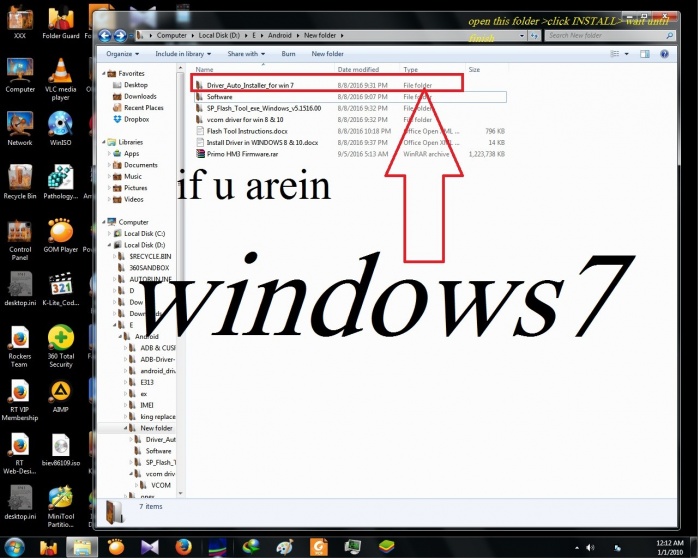Click the Explorer Forward arrow button
This screenshot has height=559, width=700.
click(x=120, y=35)
